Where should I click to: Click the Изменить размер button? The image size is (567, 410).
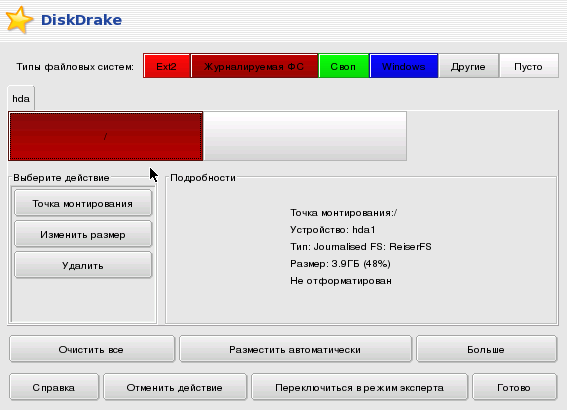pos(83,235)
